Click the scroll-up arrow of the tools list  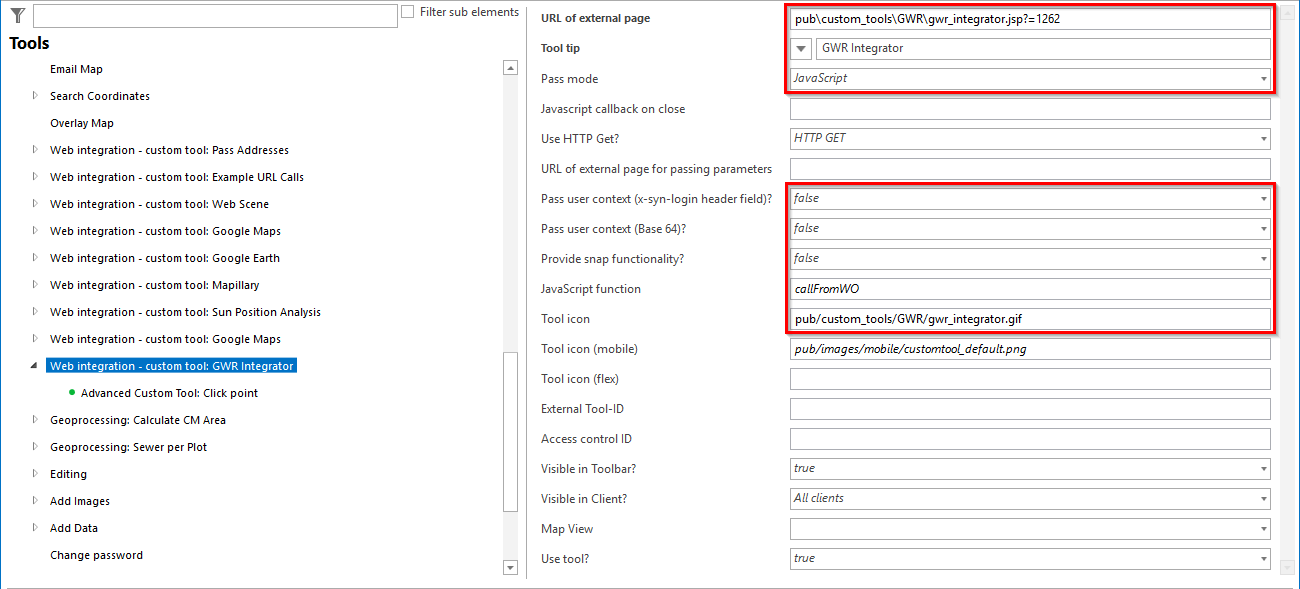(510, 67)
